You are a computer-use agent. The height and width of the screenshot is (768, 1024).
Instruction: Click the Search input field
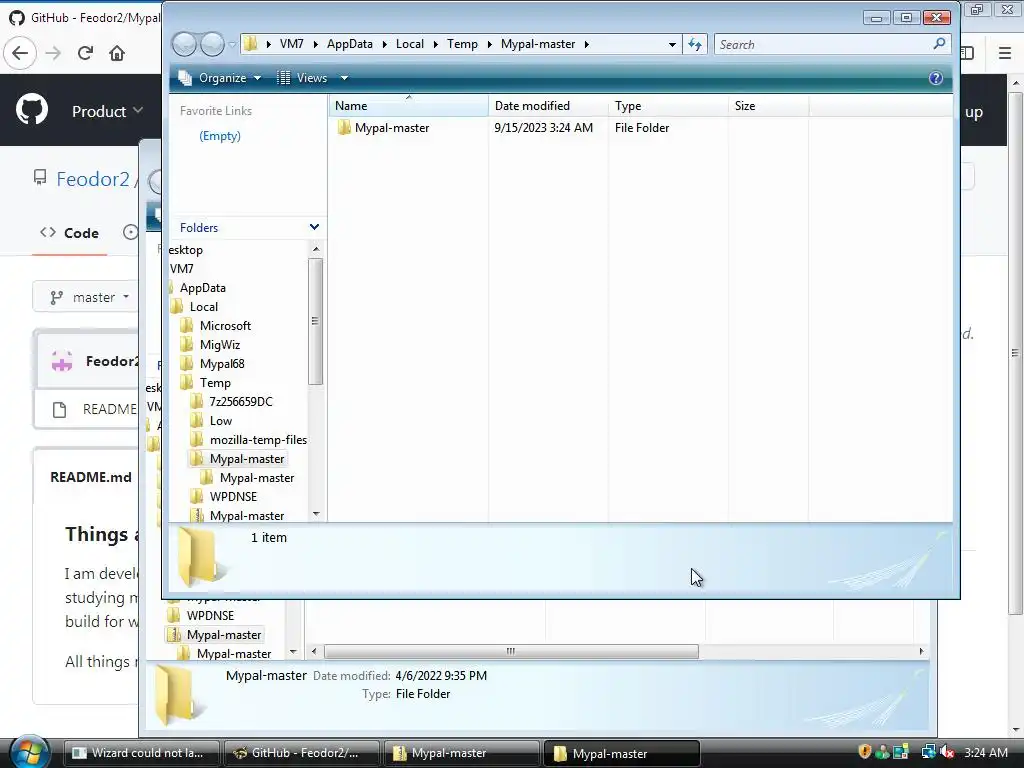click(x=822, y=44)
